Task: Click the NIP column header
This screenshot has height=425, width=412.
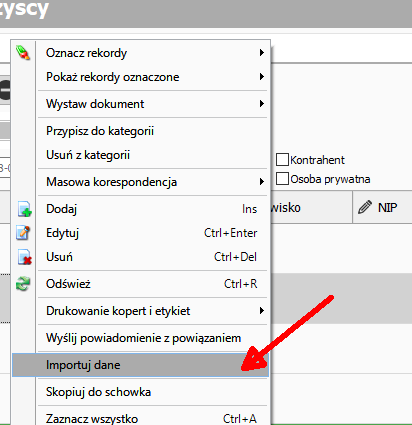Action: tap(382, 207)
